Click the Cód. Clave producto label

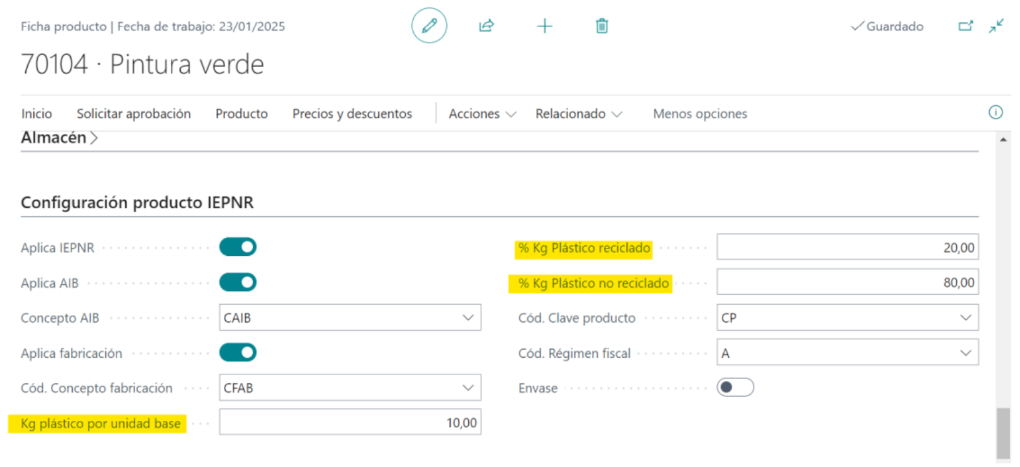click(576, 318)
